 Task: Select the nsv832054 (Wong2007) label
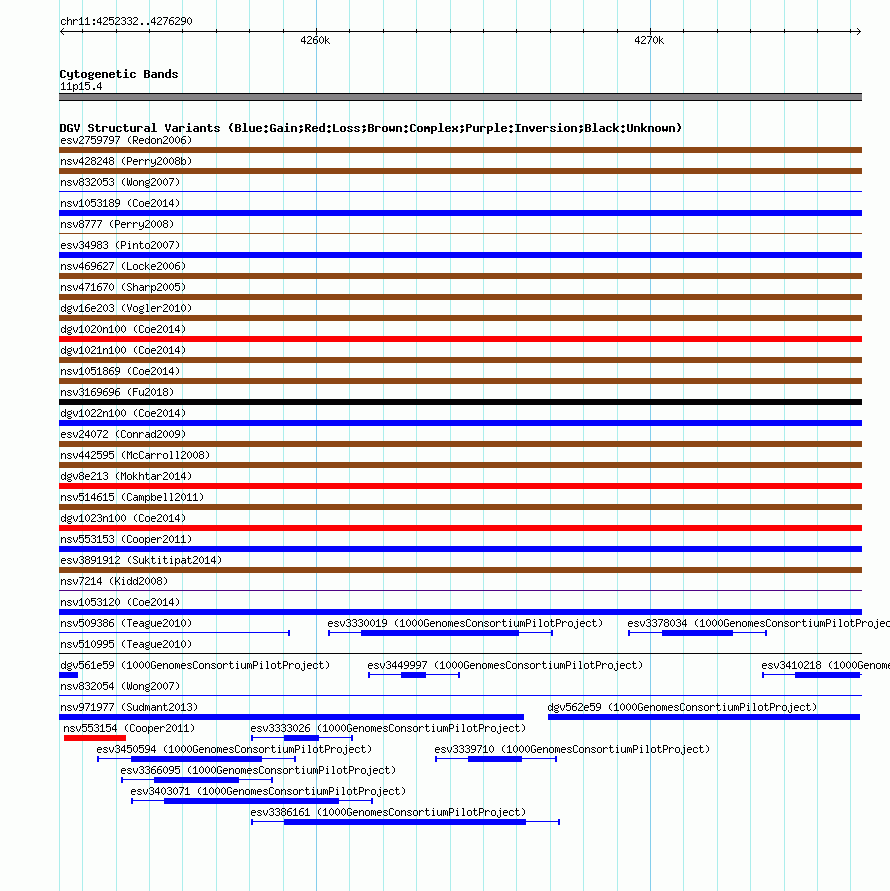pos(120,687)
